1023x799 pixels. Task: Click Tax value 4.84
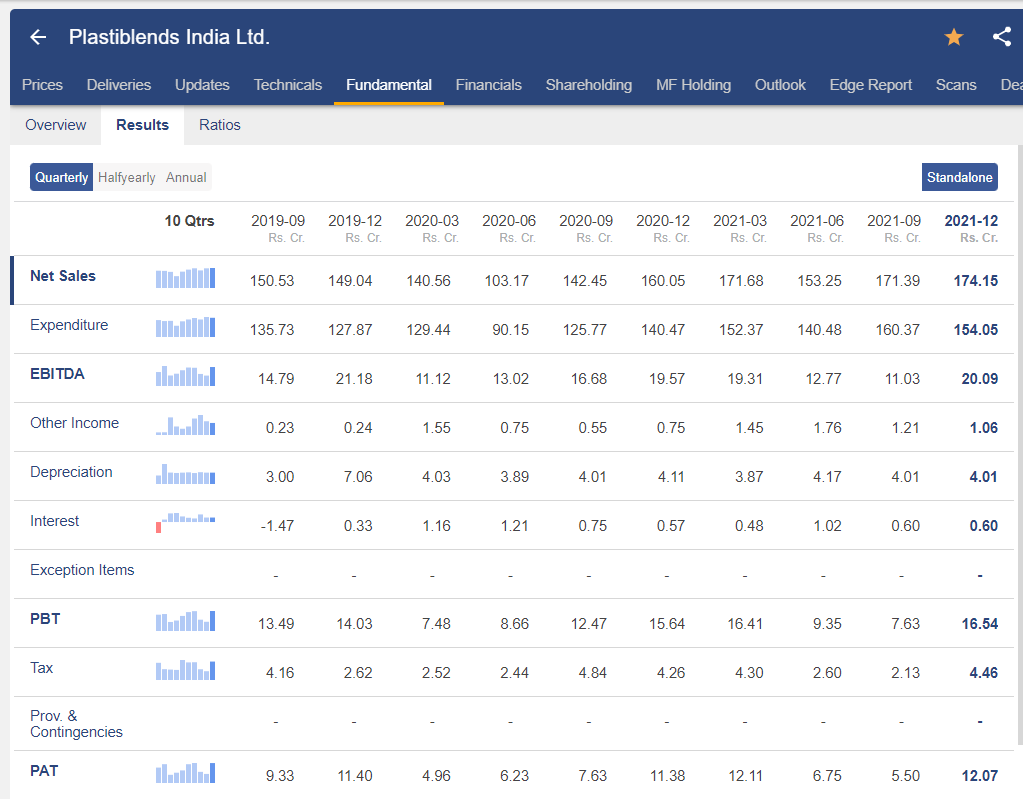click(x=592, y=673)
